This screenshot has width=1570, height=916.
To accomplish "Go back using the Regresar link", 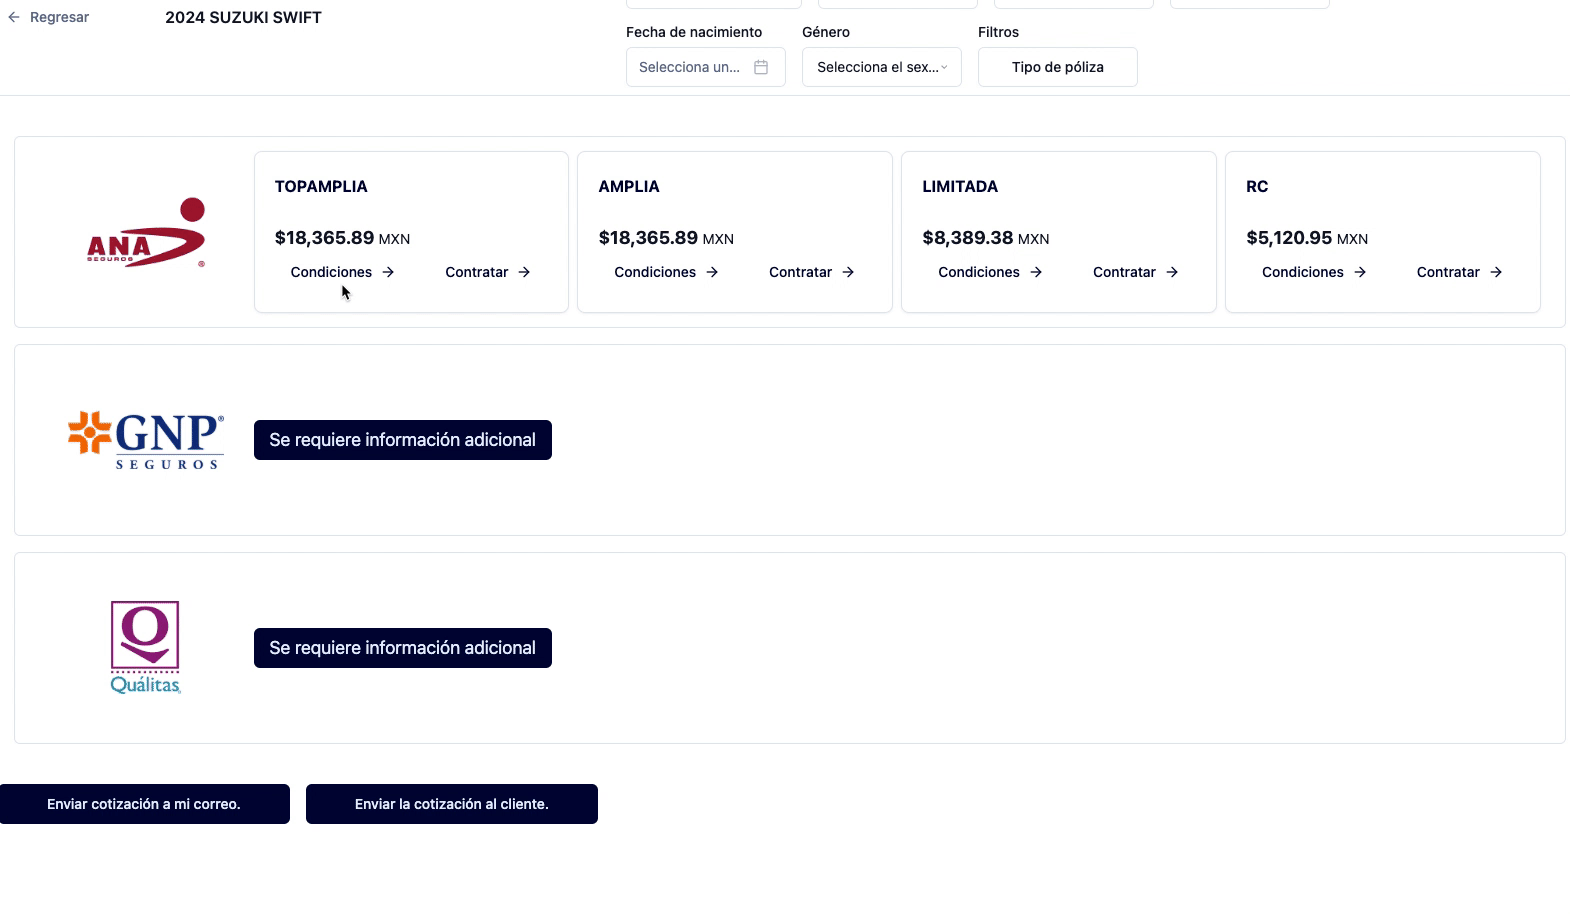I will coord(48,17).
